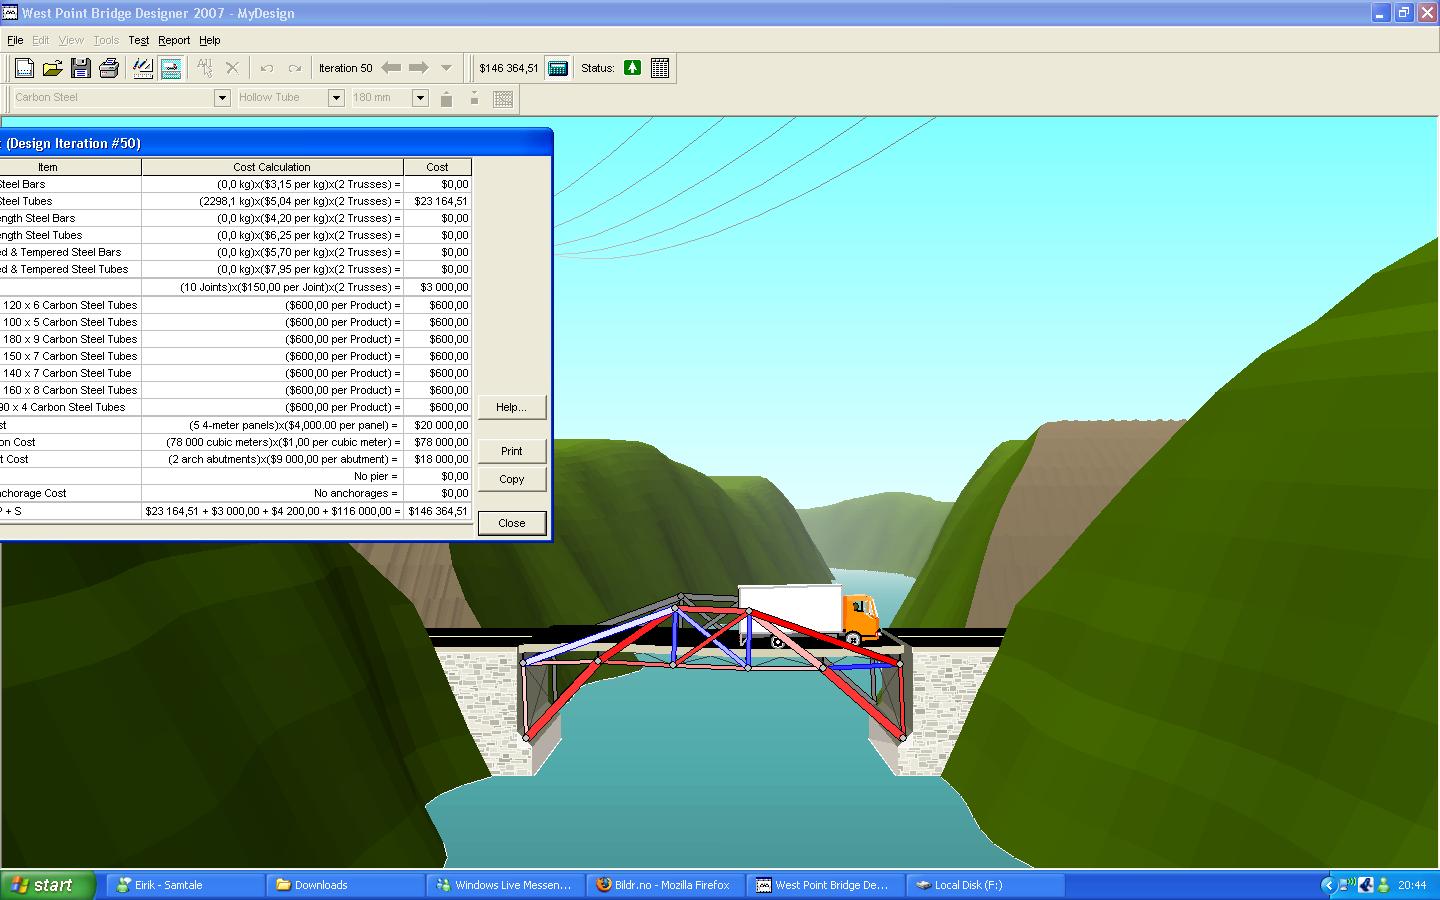Viewport: 1440px width, 900px height.
Task: Switch to Windows Live Messenger taskbar item
Action: [505, 885]
